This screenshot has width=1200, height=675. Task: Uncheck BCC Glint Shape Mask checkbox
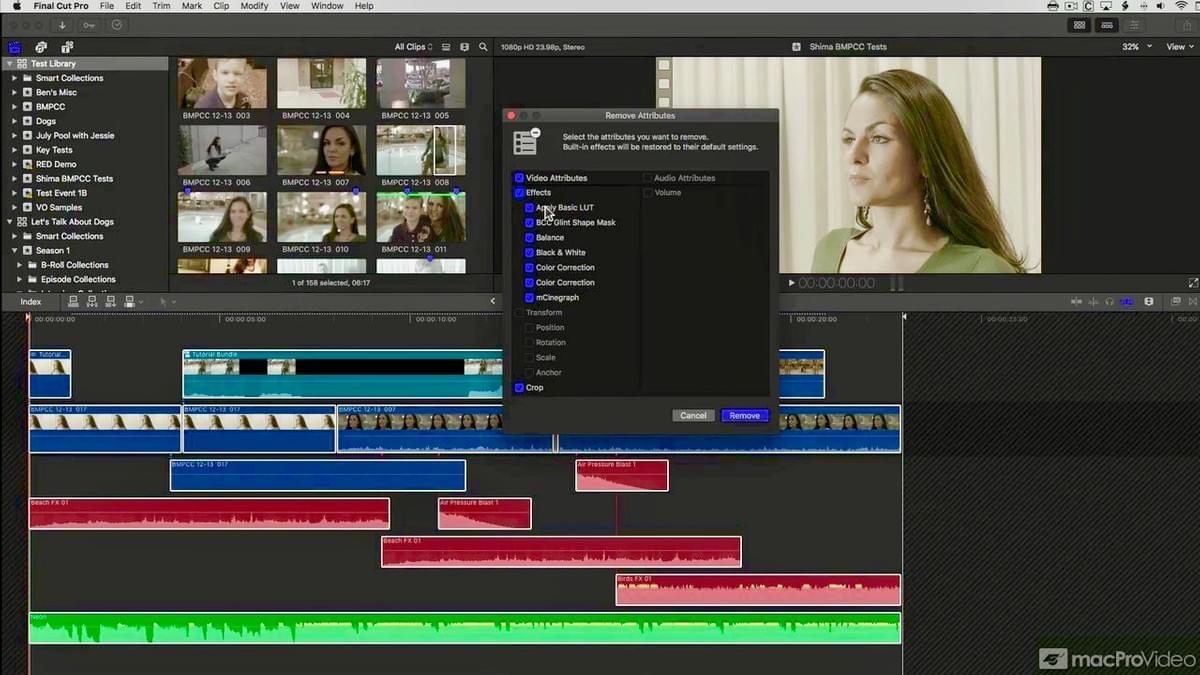(529, 222)
